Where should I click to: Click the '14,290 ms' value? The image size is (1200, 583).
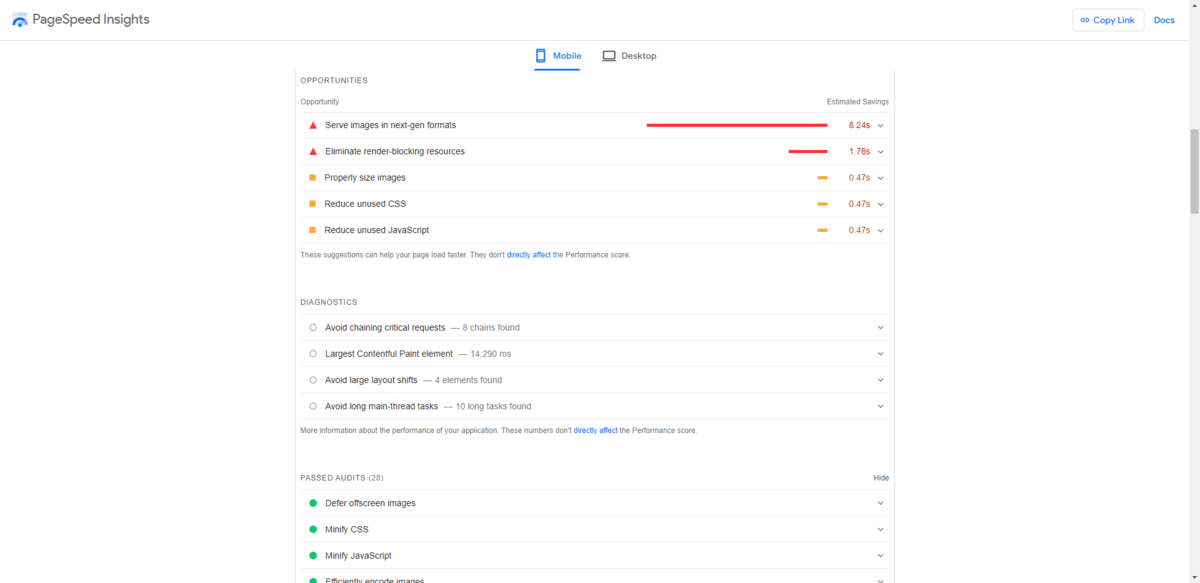[x=491, y=354]
